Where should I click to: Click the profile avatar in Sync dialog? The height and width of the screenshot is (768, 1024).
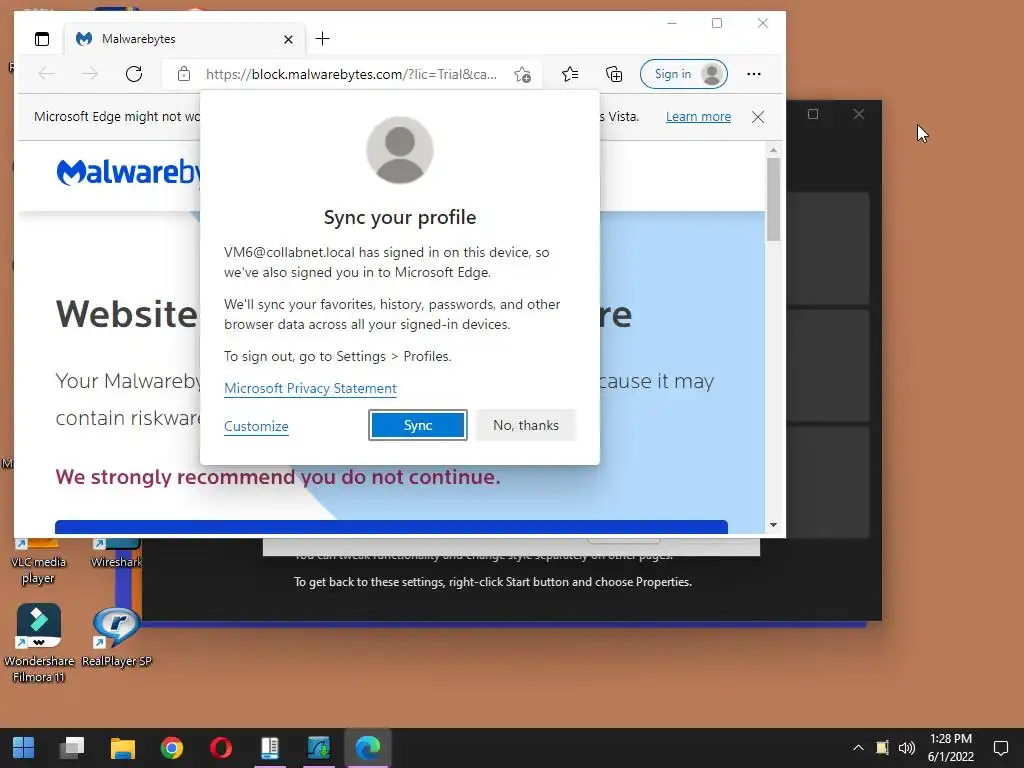click(400, 150)
